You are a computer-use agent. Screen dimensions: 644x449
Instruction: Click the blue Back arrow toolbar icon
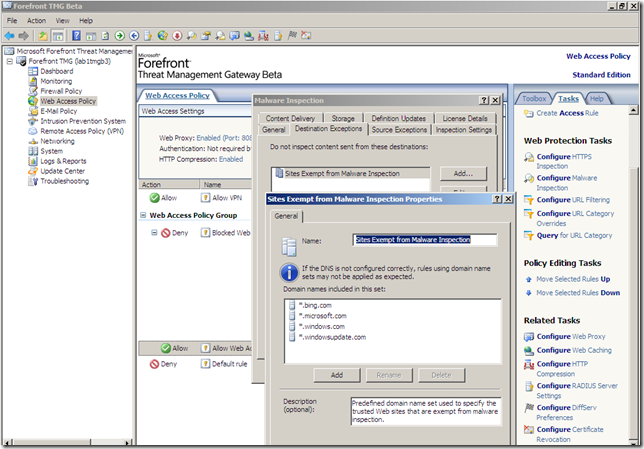9,36
